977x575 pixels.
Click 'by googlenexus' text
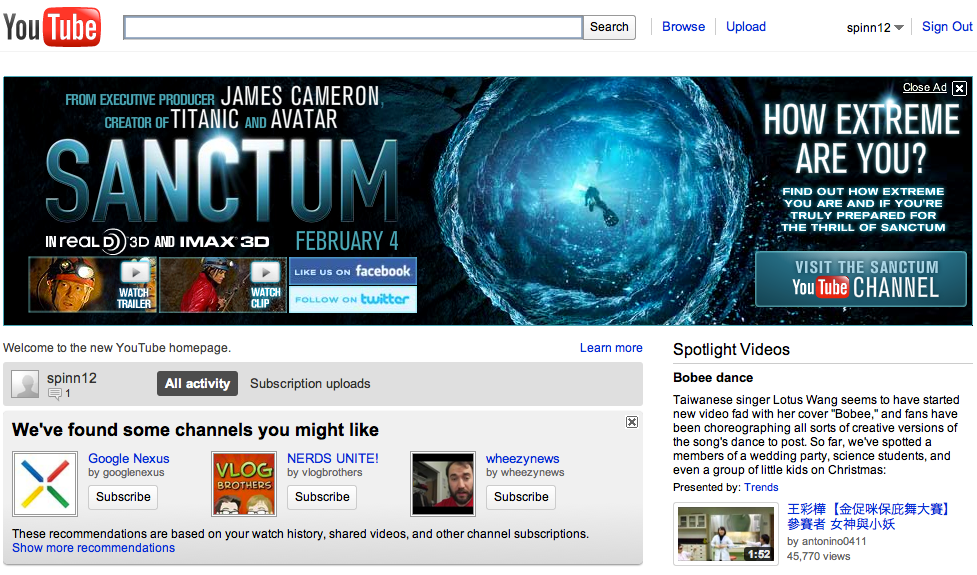[126, 473]
